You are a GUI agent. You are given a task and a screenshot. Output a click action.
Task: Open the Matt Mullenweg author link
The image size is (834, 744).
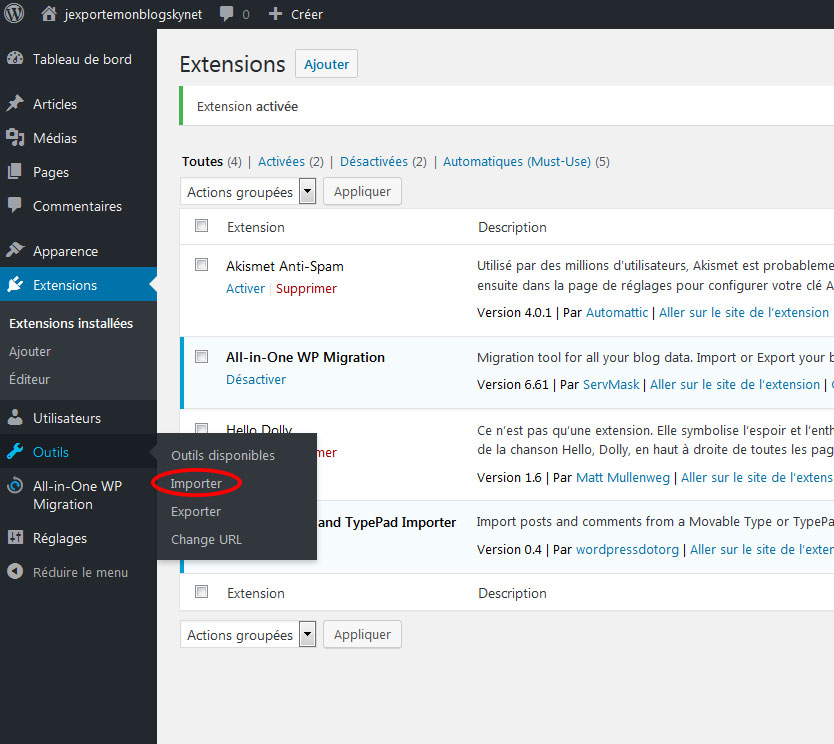click(623, 478)
